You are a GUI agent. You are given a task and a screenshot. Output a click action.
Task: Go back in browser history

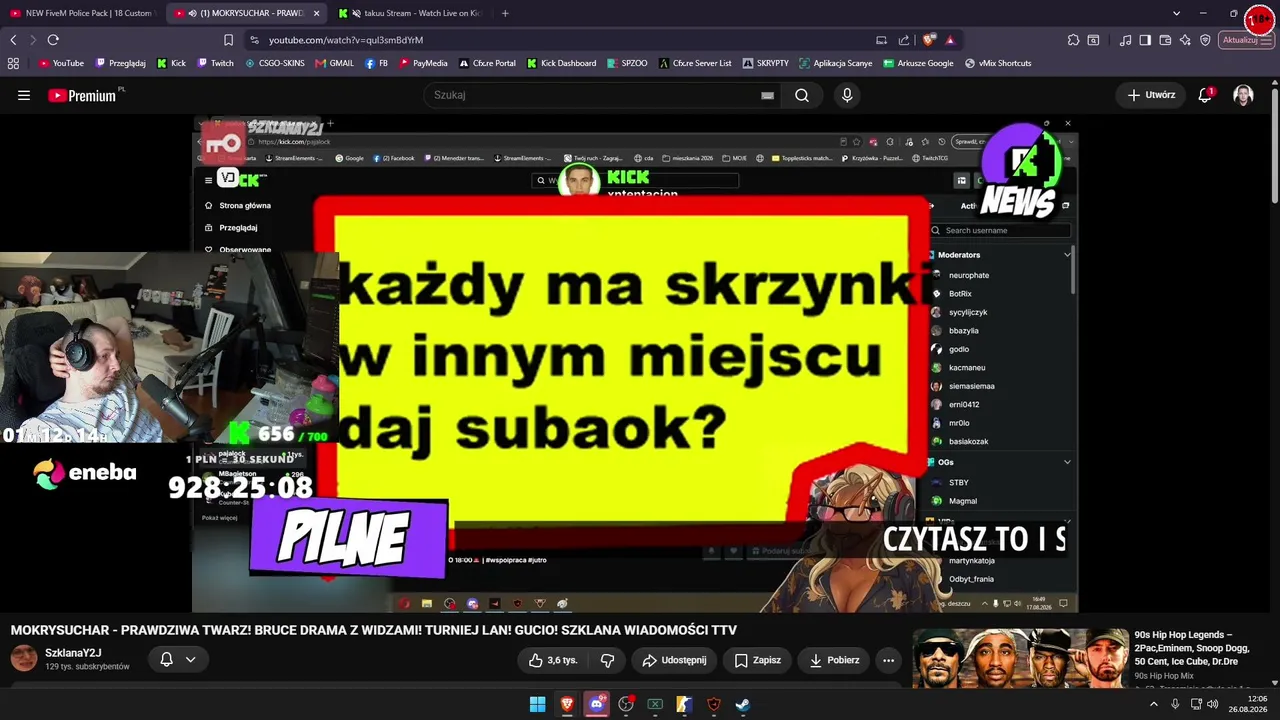click(x=13, y=40)
